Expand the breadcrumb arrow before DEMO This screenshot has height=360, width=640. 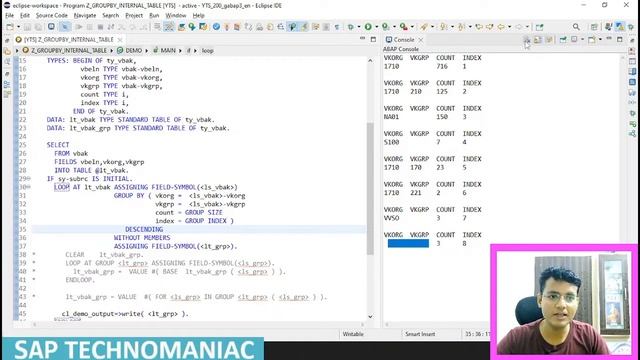click(x=111, y=51)
